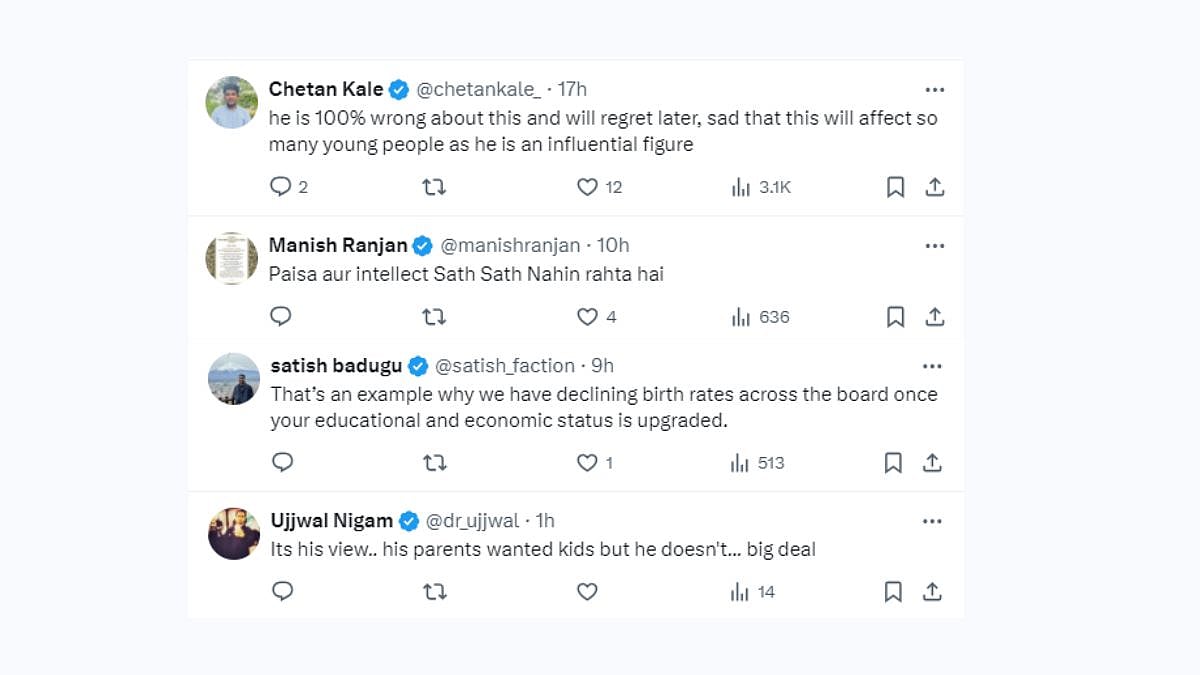
Task: Click satish badugu's profile picture
Action: coord(234,379)
